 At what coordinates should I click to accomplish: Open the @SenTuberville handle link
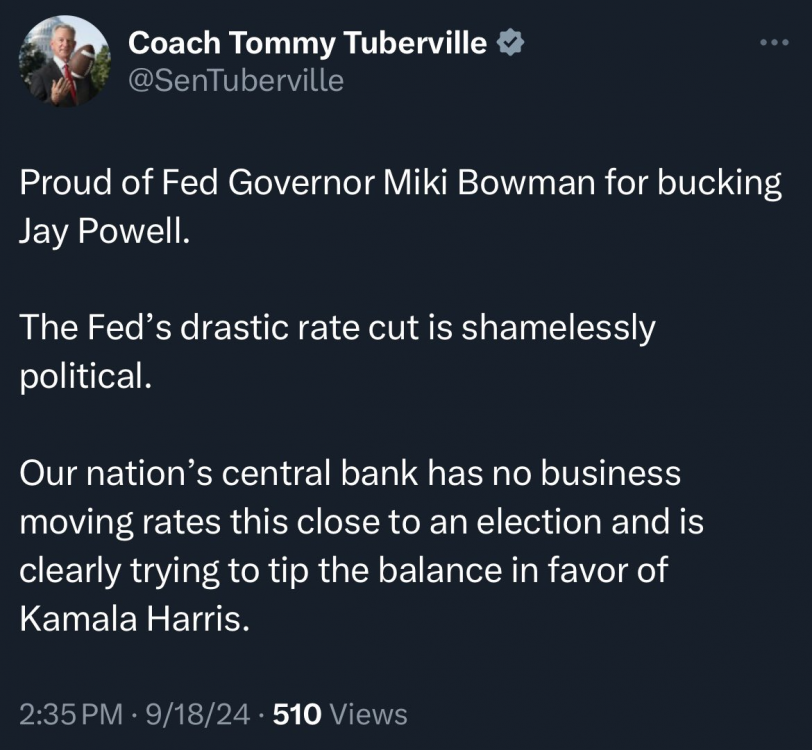click(x=236, y=80)
